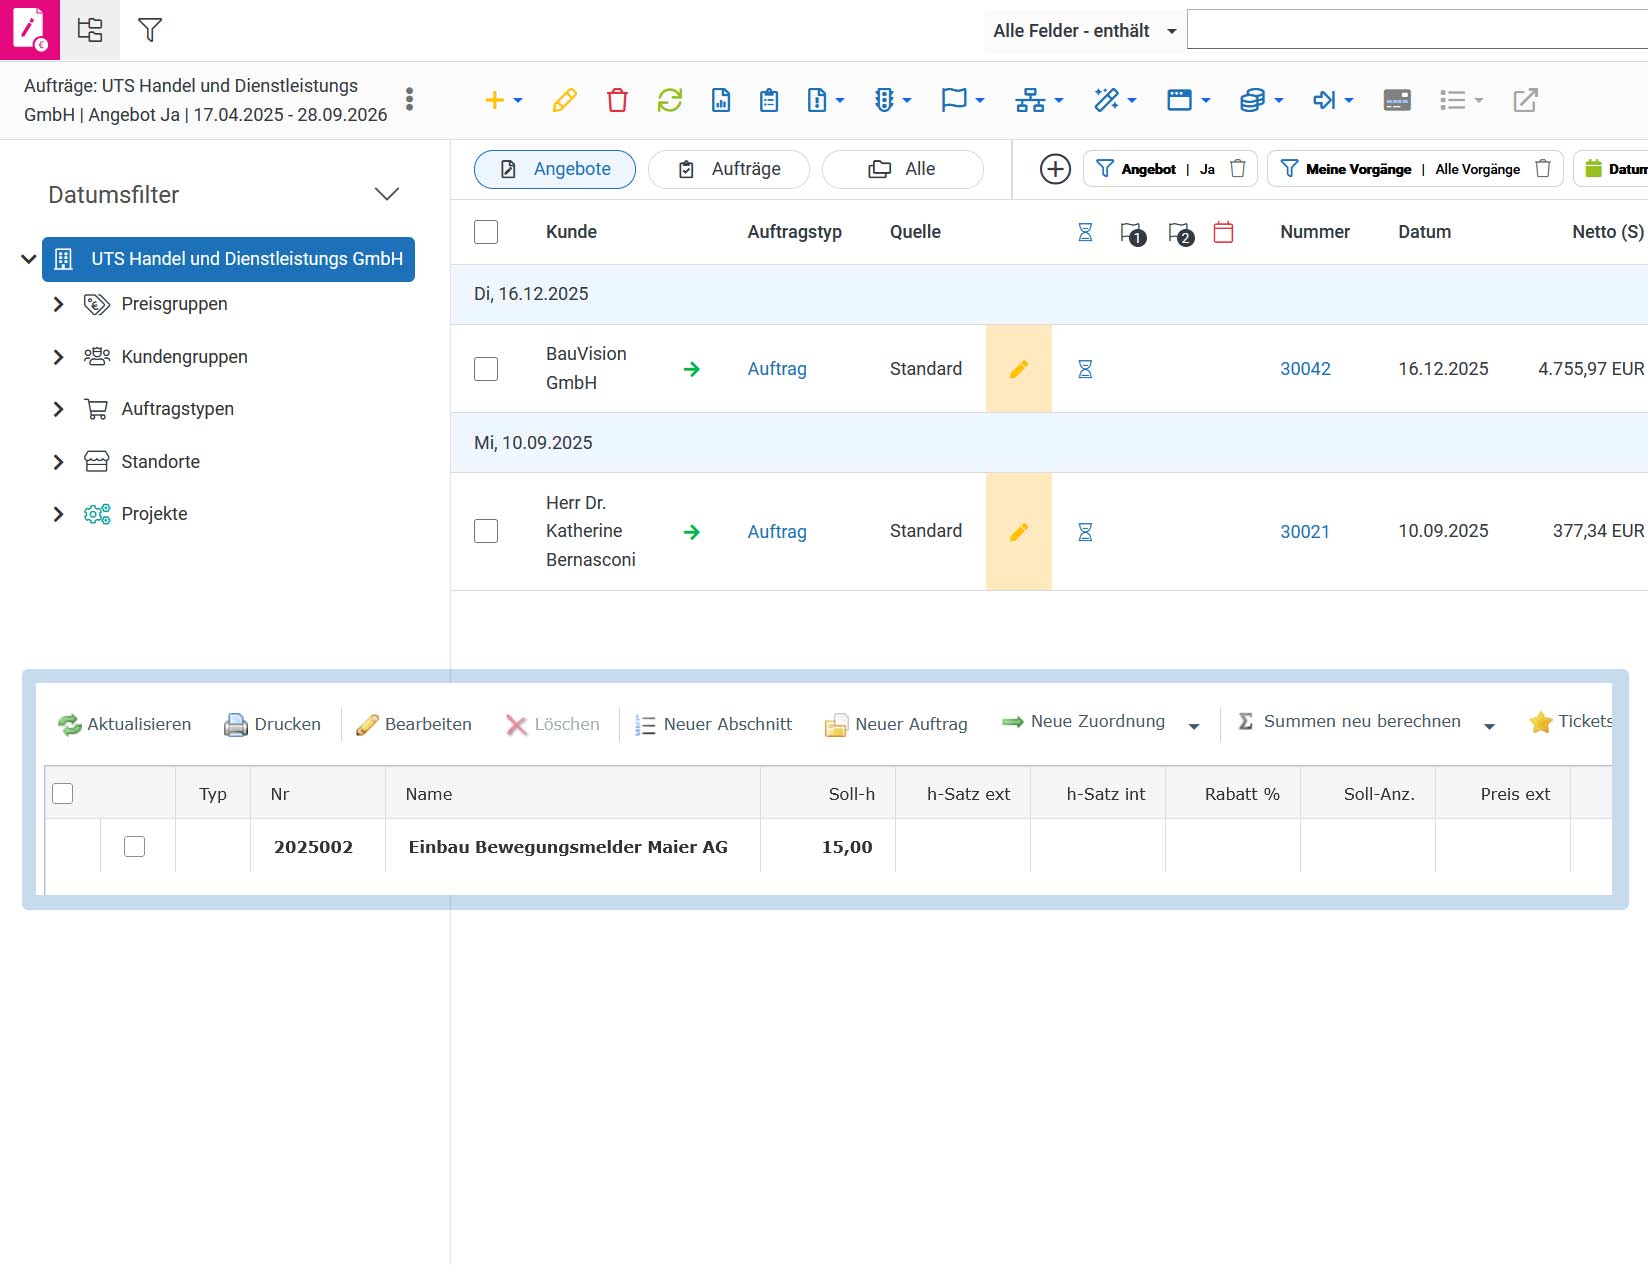This screenshot has height=1265, width=1648.
Task: Expand the Preisgruppen tree node
Action: tap(58, 304)
